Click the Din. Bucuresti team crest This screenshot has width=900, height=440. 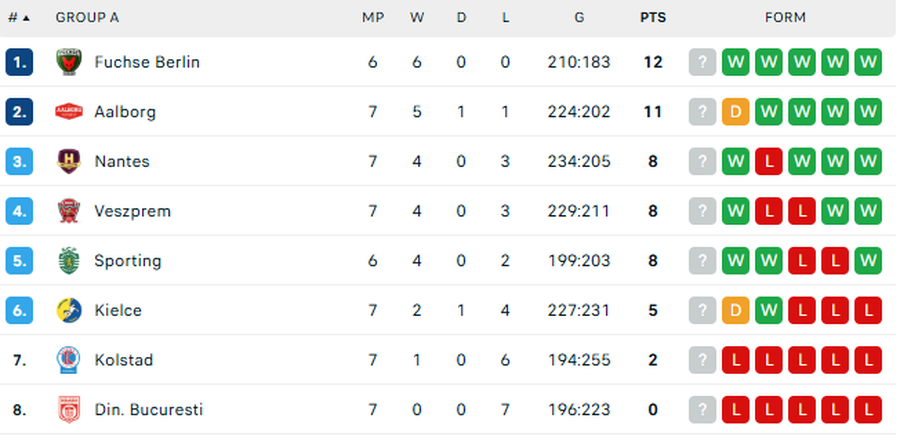coord(68,410)
